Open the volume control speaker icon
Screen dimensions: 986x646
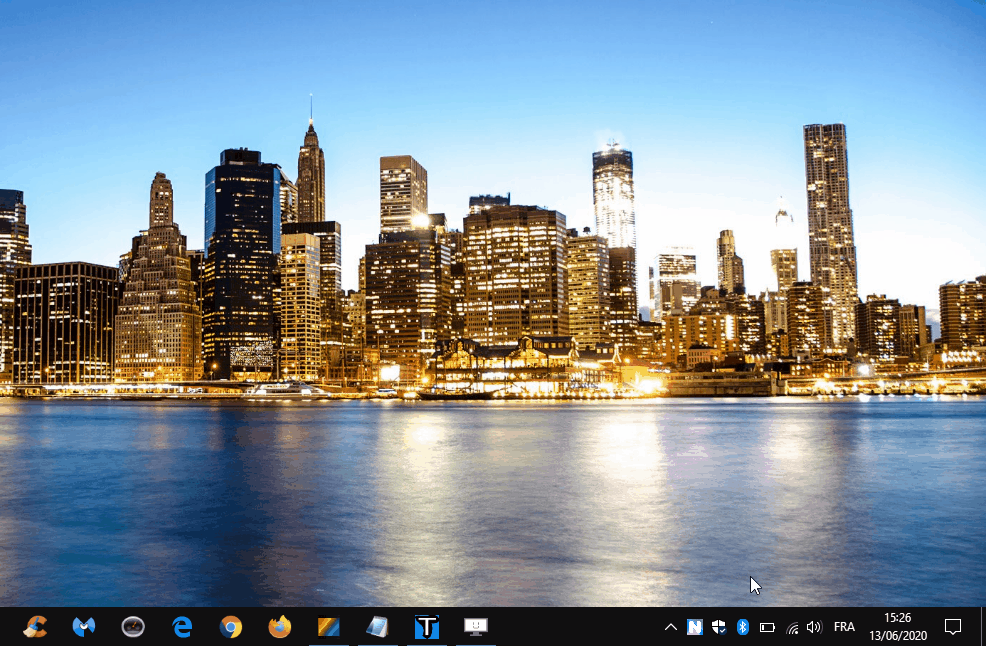pos(814,627)
